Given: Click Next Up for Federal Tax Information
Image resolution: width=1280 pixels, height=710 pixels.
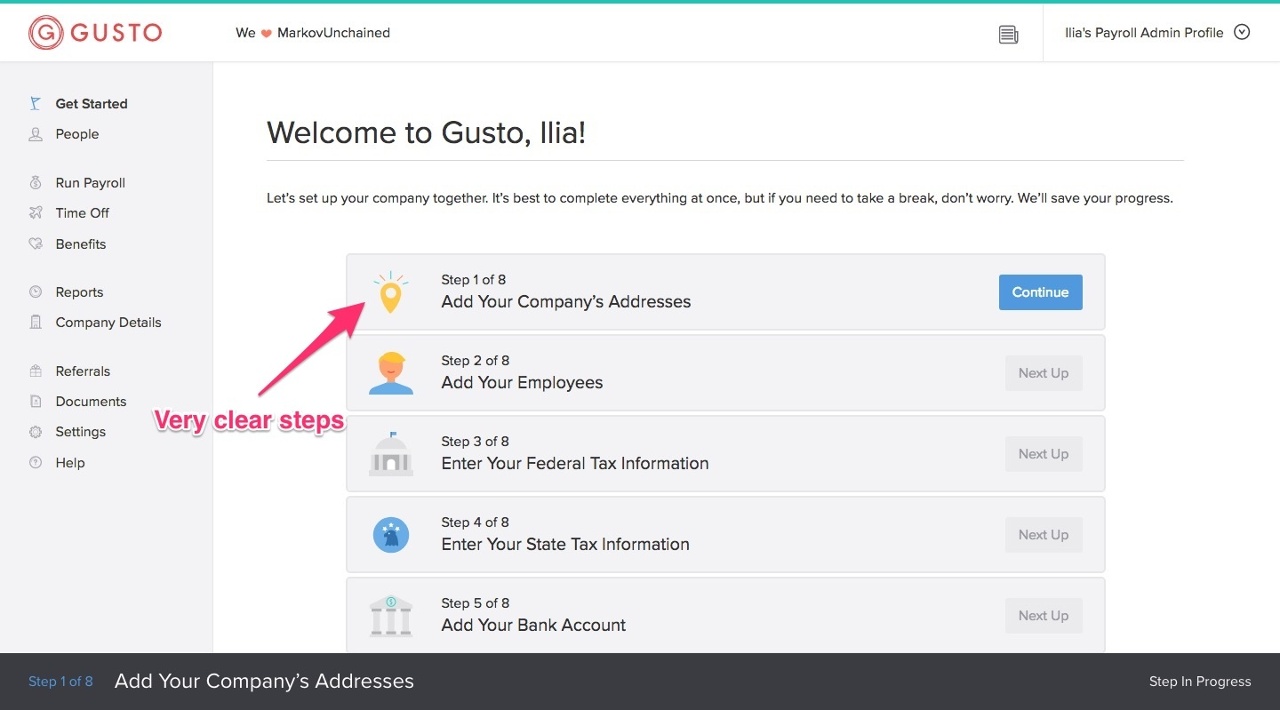Looking at the screenshot, I should point(1043,454).
